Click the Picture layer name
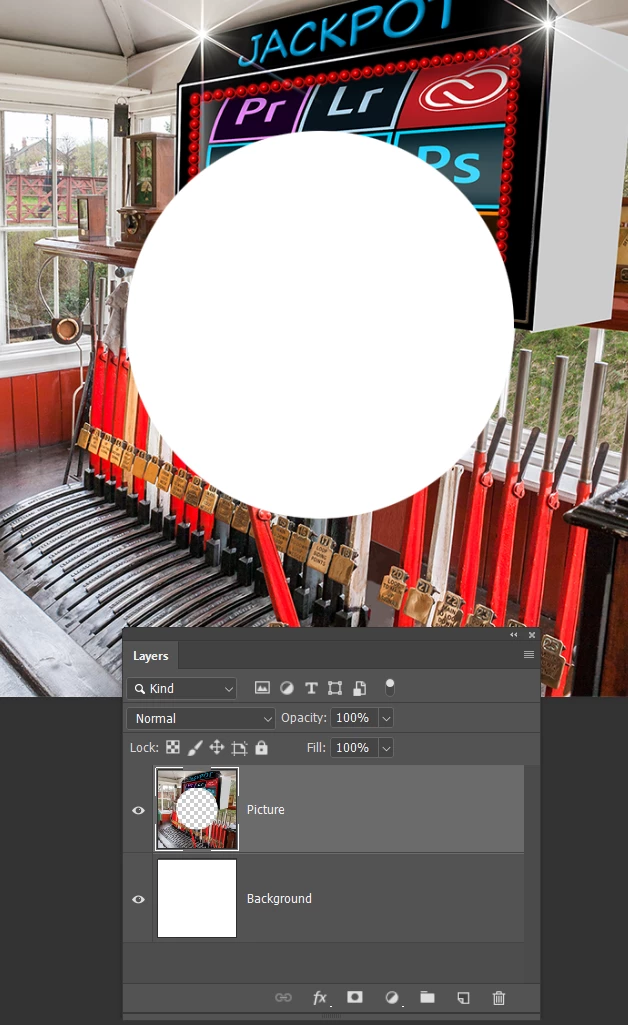The width and height of the screenshot is (628, 1025). (x=265, y=809)
